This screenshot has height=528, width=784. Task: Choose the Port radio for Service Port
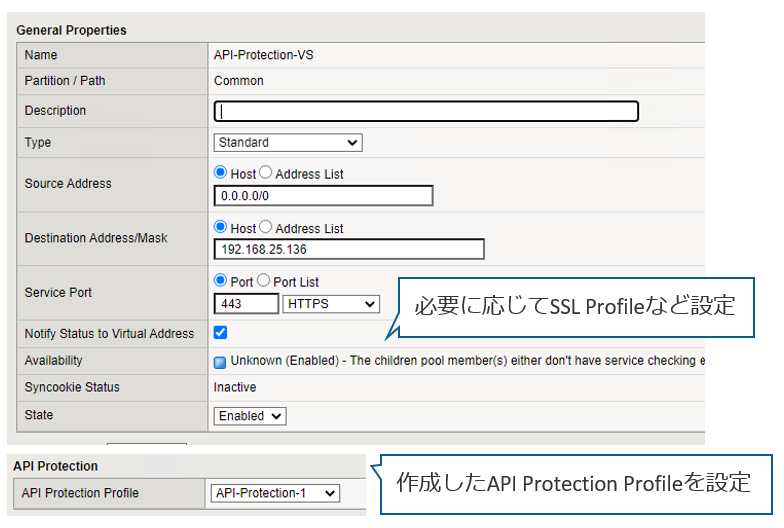tap(221, 282)
